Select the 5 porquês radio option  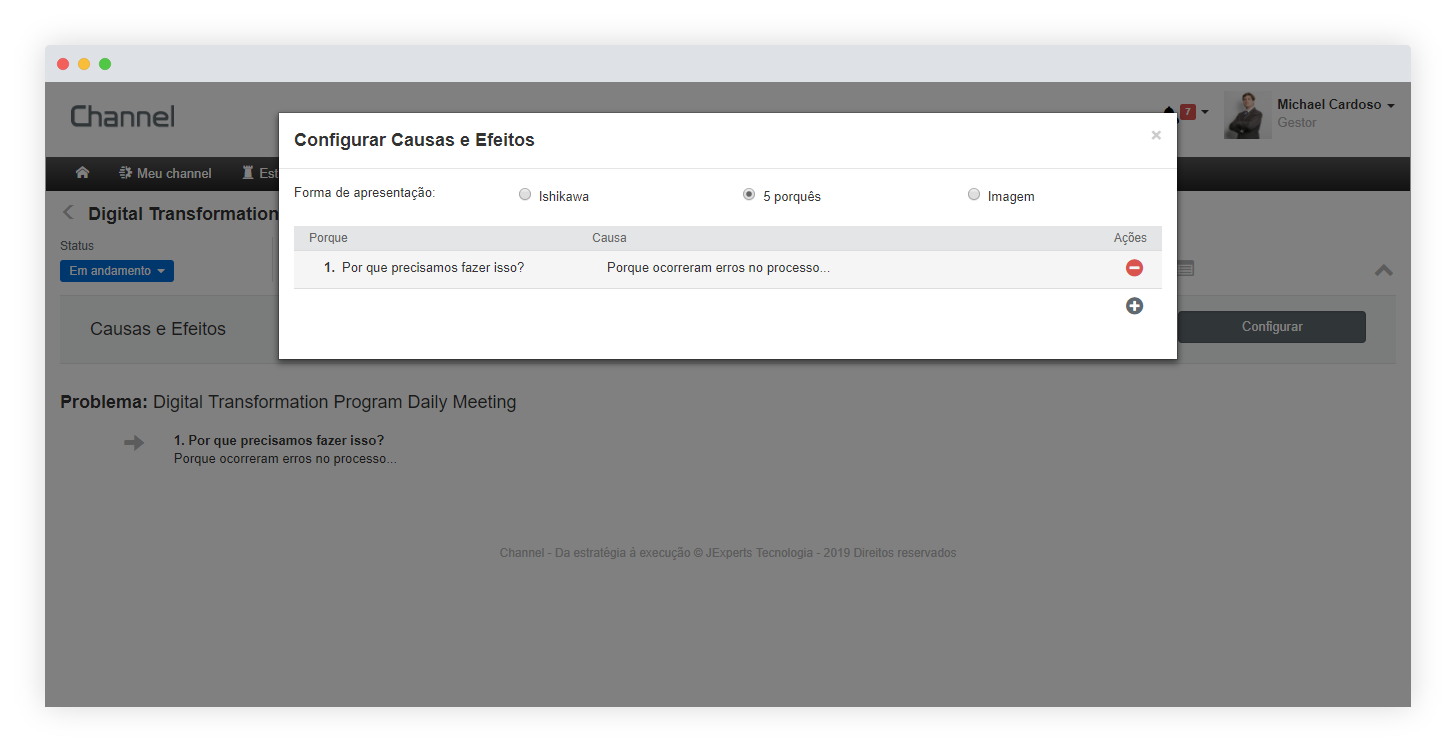(749, 195)
